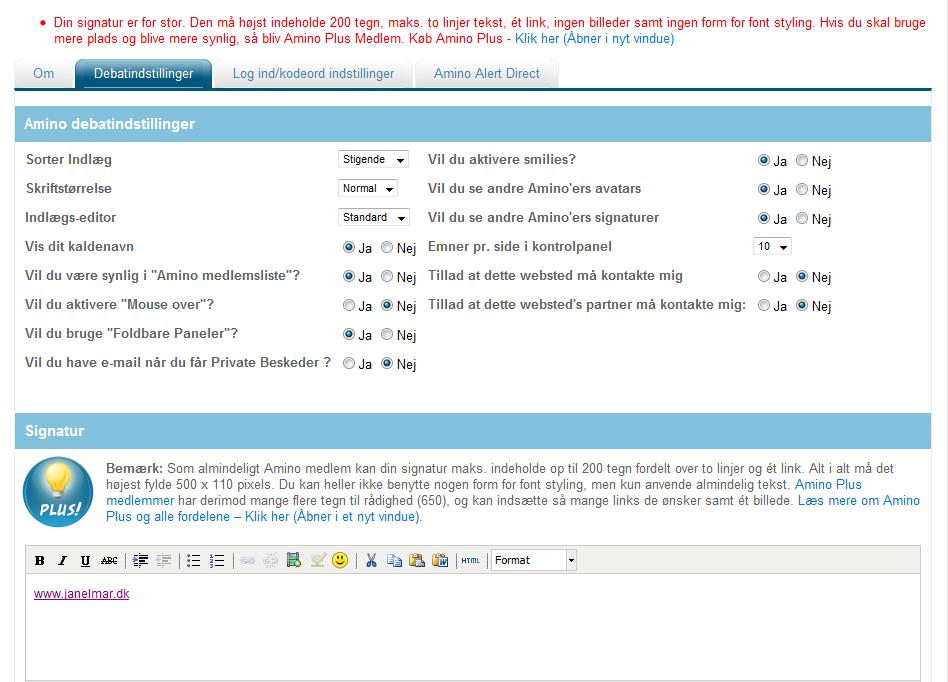Open the Amino Alert Direct tab
Viewport: 948px width, 682px height.
487,74
